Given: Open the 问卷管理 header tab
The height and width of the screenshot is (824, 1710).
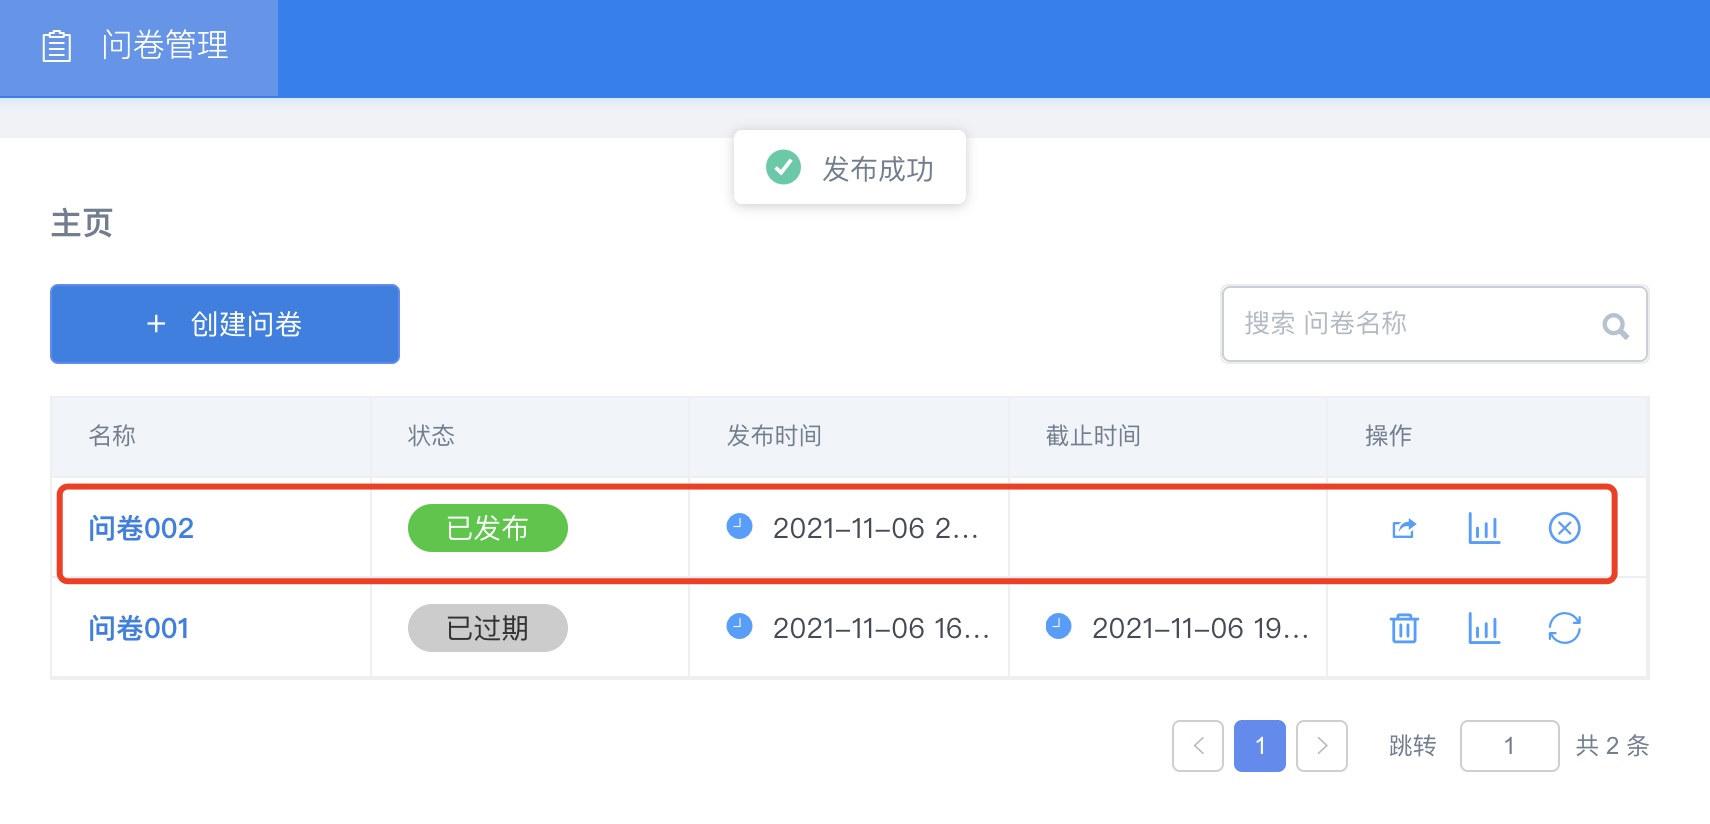Looking at the screenshot, I should (165, 46).
